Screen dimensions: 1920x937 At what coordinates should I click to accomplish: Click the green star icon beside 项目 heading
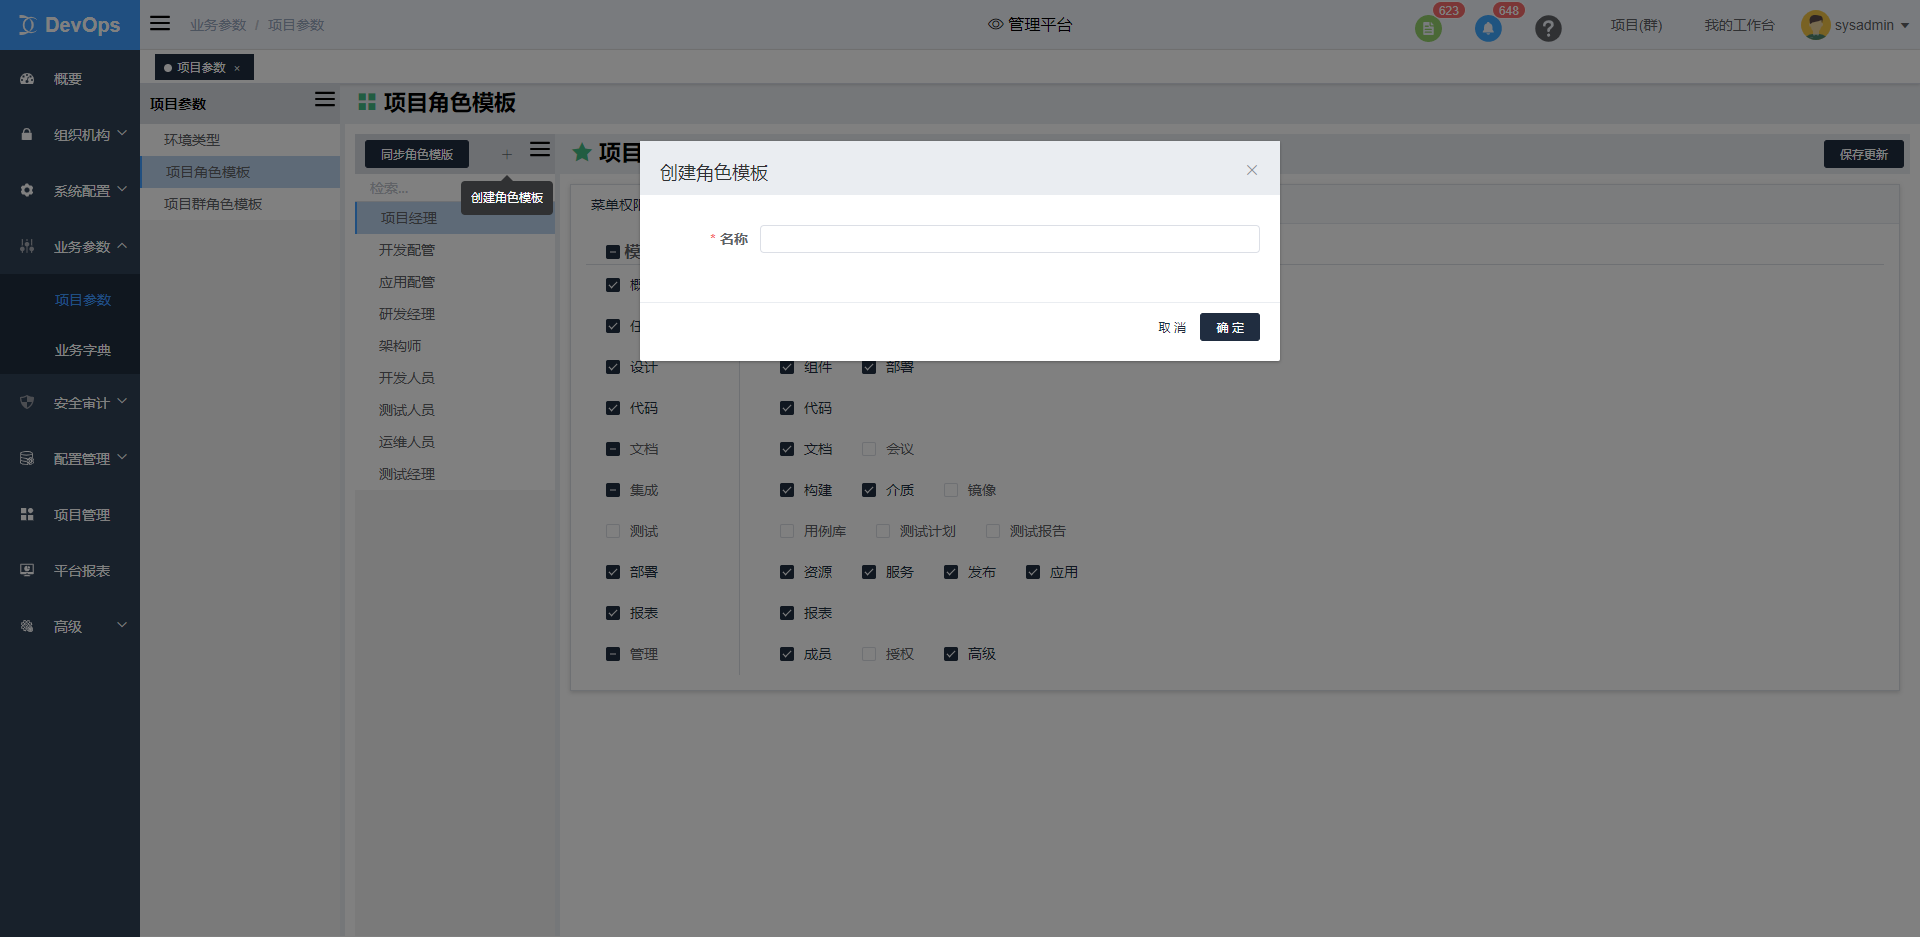tap(582, 152)
